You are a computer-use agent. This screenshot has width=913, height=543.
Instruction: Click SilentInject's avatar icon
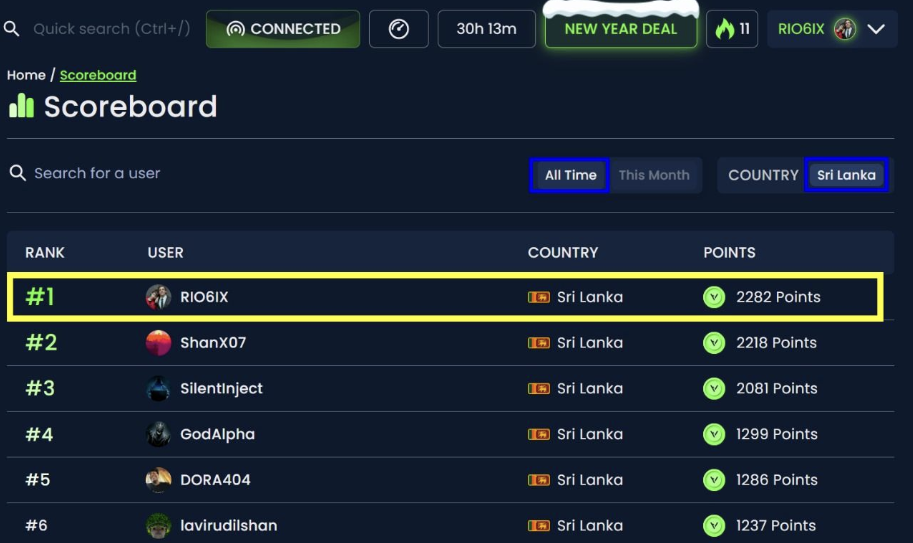pos(158,389)
